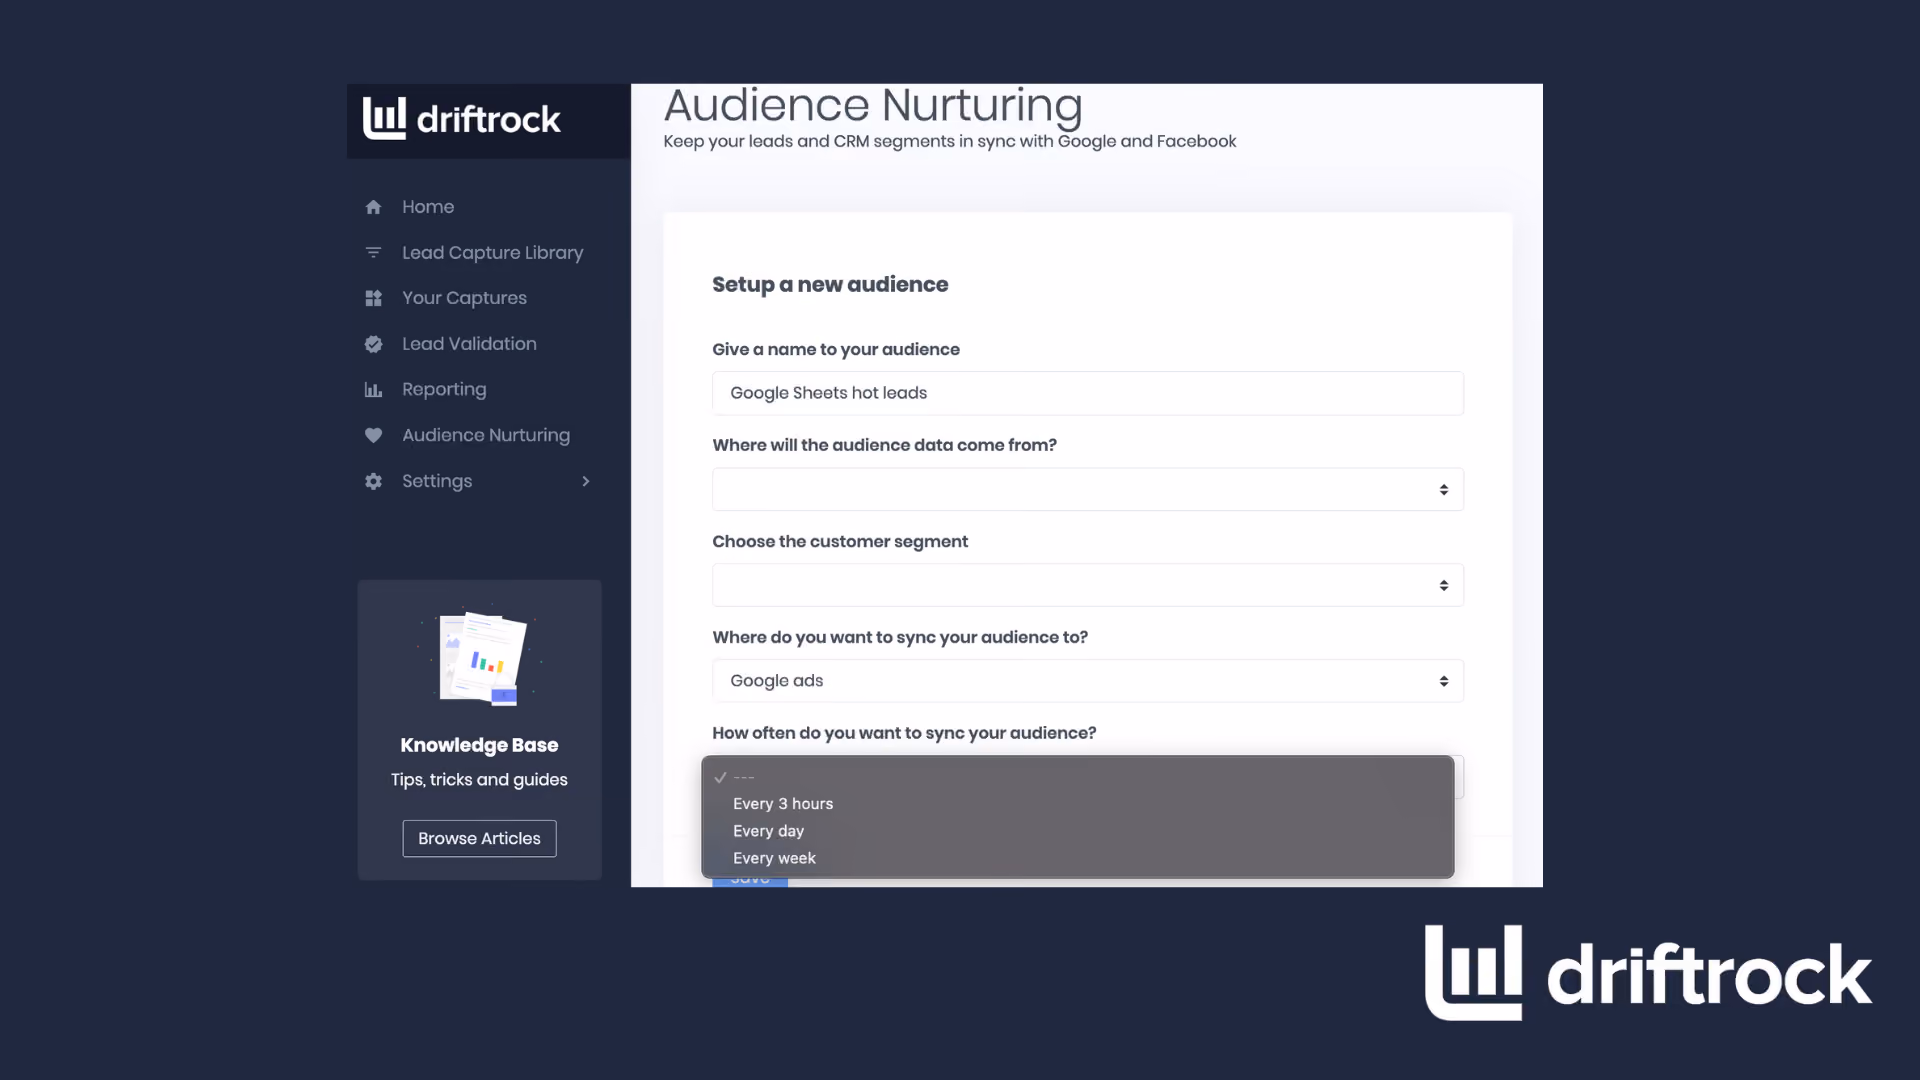Viewport: 1920px width, 1080px height.
Task: Select the Every 3 hours option
Action: [1078, 804]
